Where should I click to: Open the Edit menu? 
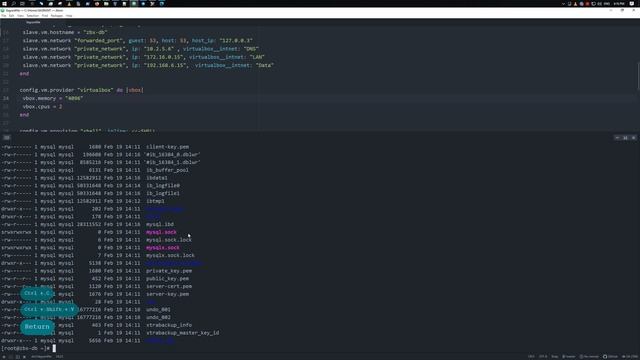pos(11,16)
